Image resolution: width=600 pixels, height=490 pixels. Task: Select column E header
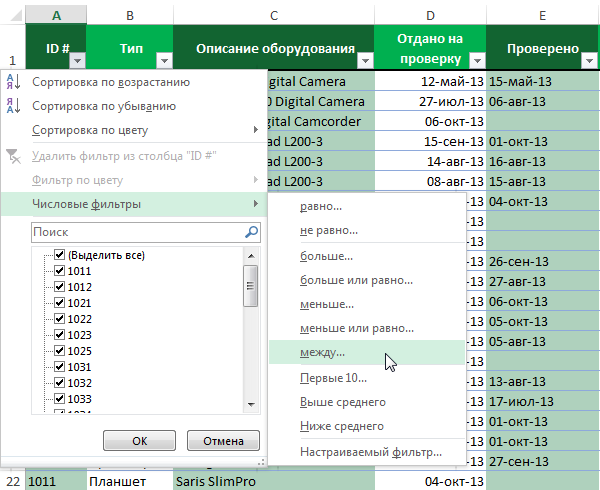(543, 15)
